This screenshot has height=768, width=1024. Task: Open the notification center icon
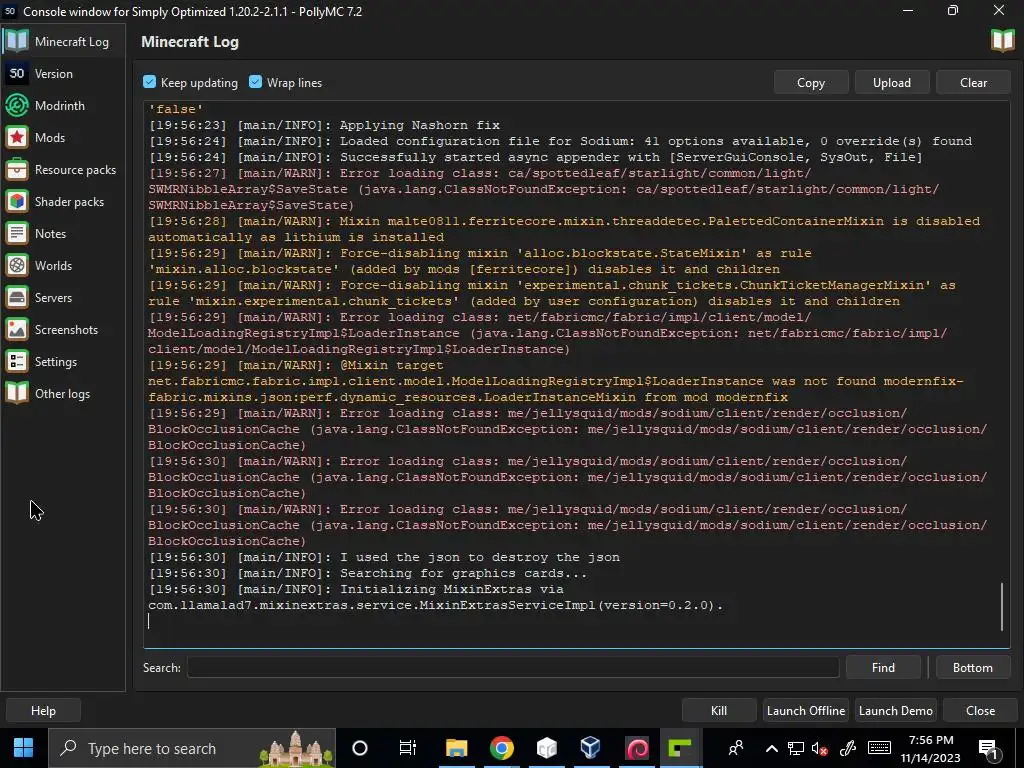[x=987, y=748]
